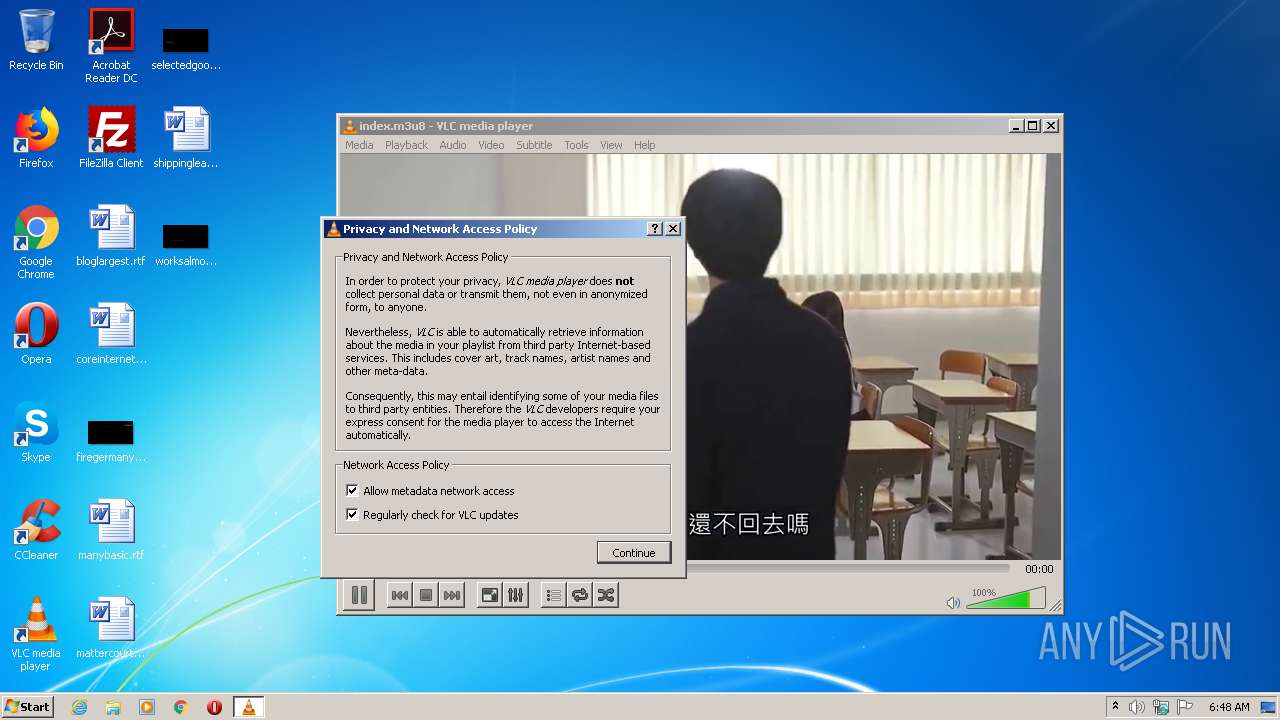Viewport: 1280px width, 720px height.
Task: Click the dialog help question-mark button
Action: [655, 229]
